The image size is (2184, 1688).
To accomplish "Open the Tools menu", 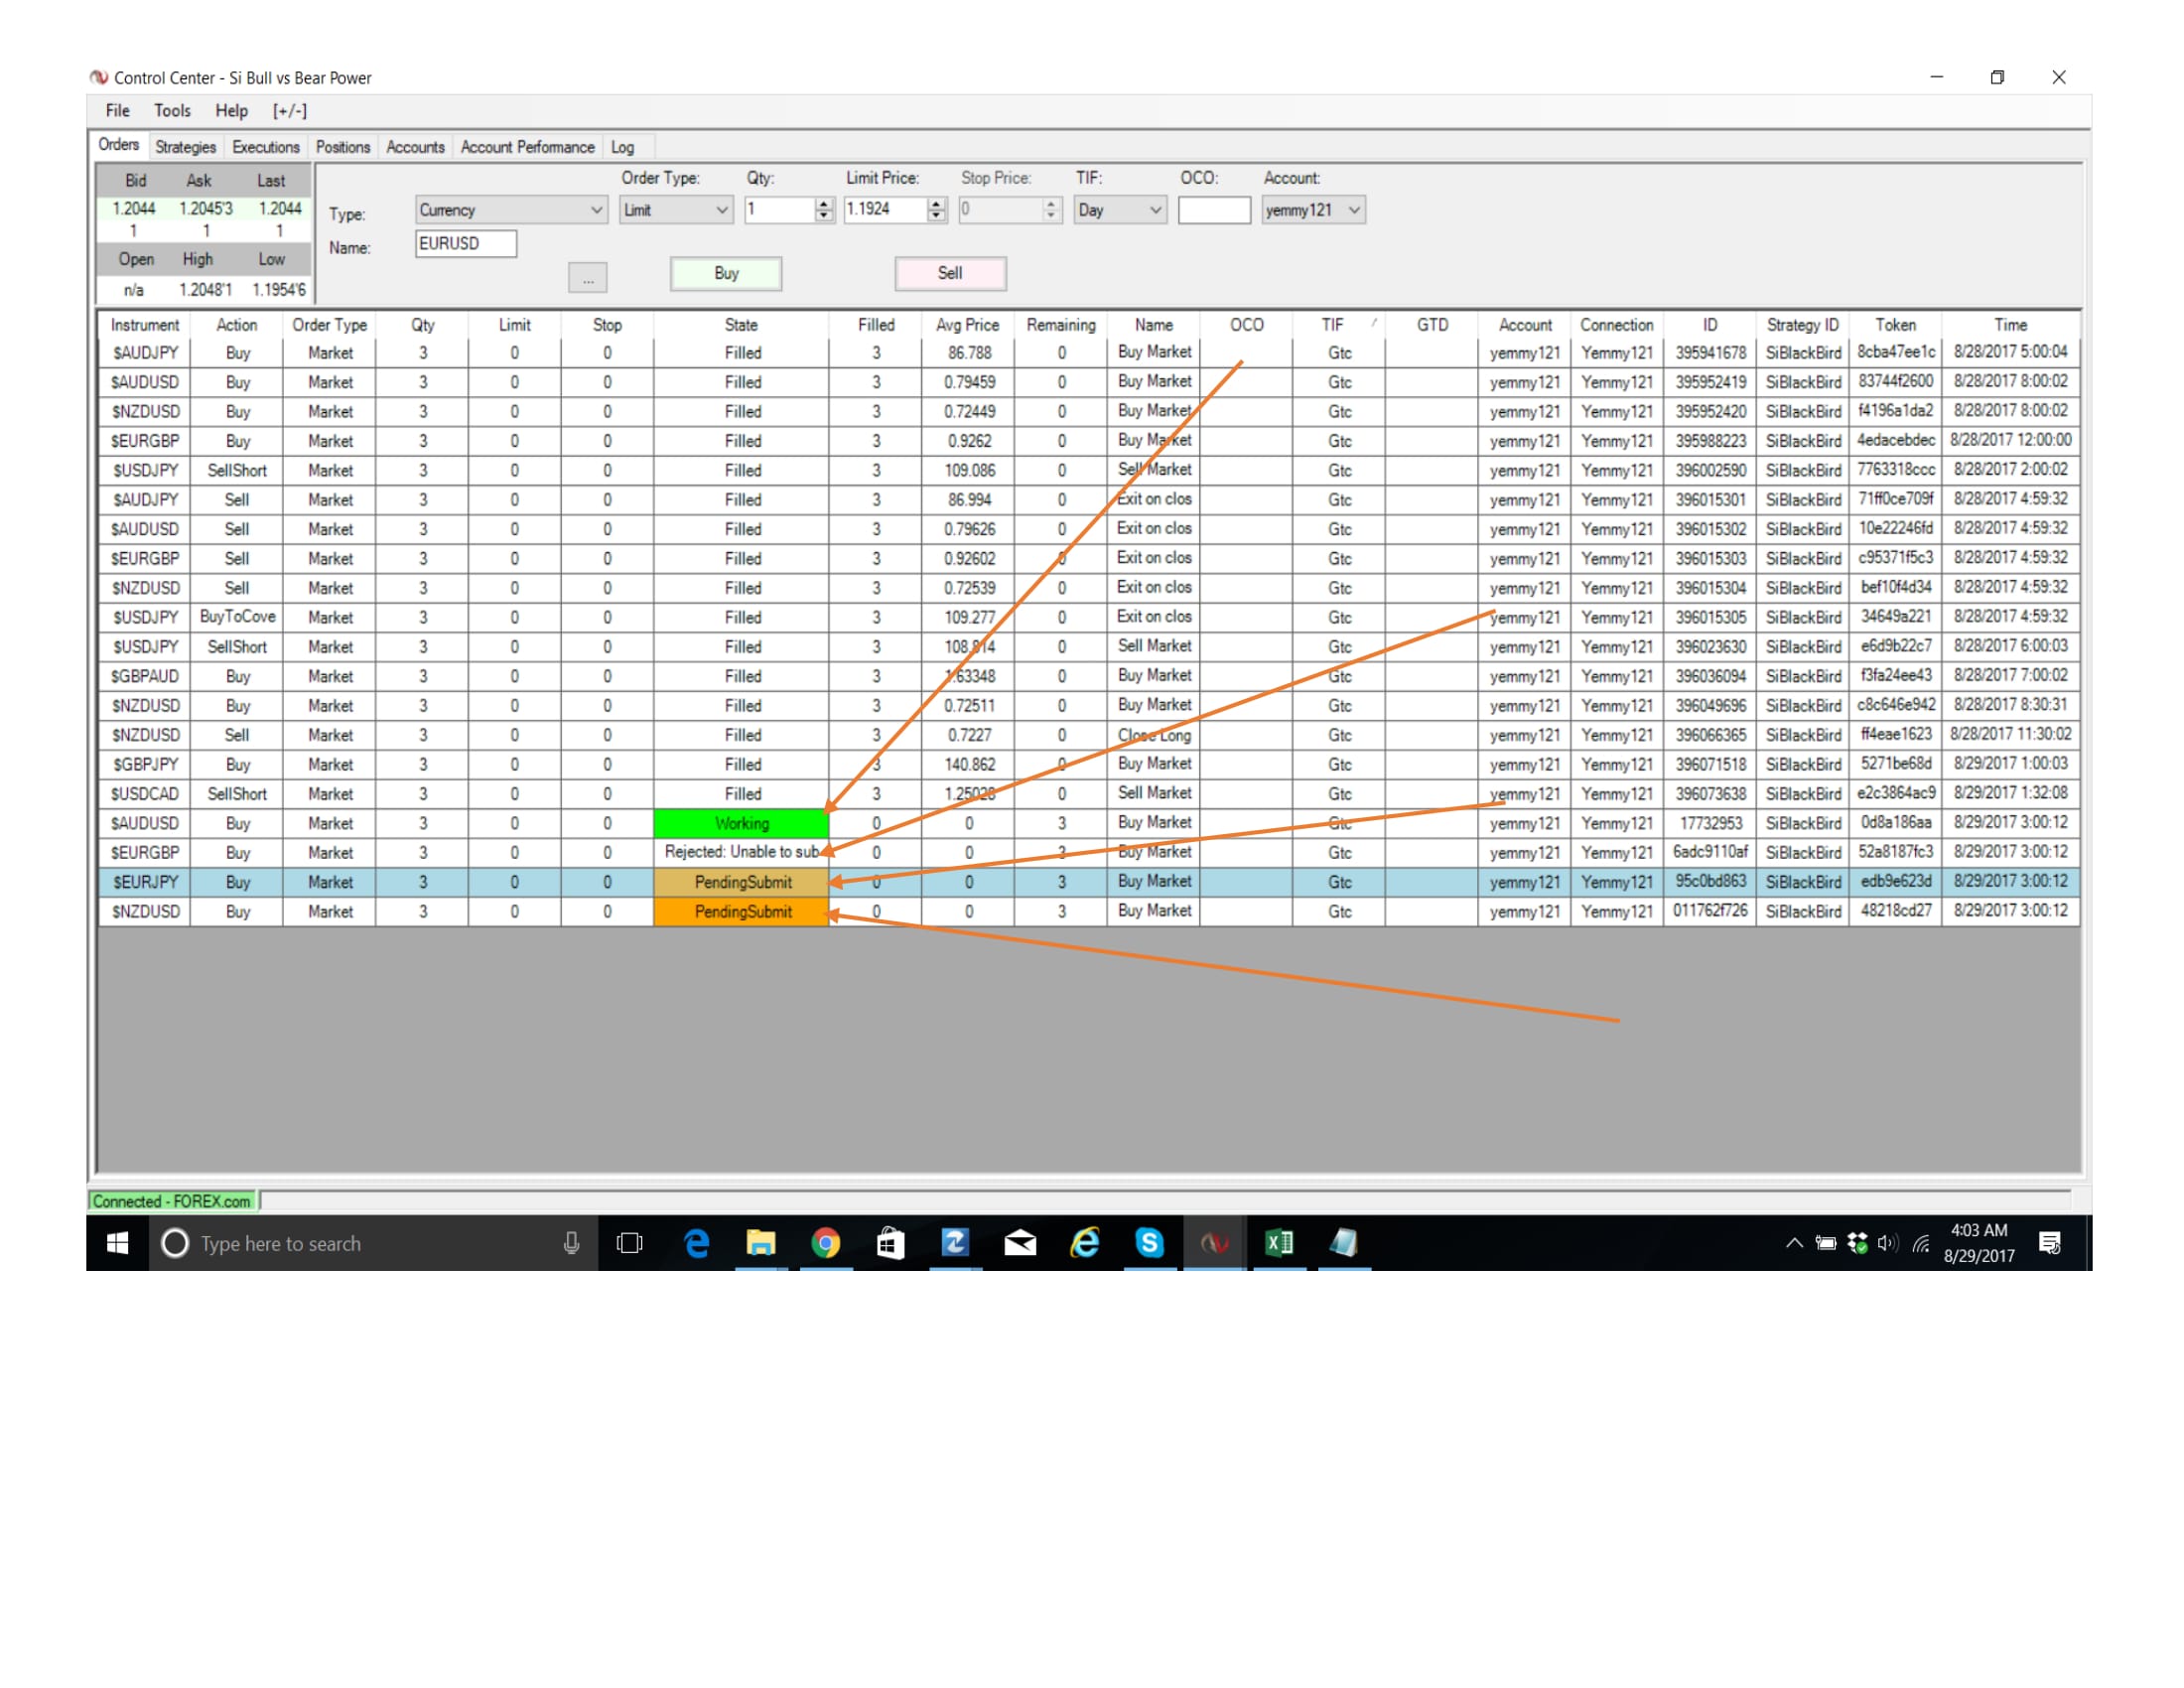I will pos(172,111).
